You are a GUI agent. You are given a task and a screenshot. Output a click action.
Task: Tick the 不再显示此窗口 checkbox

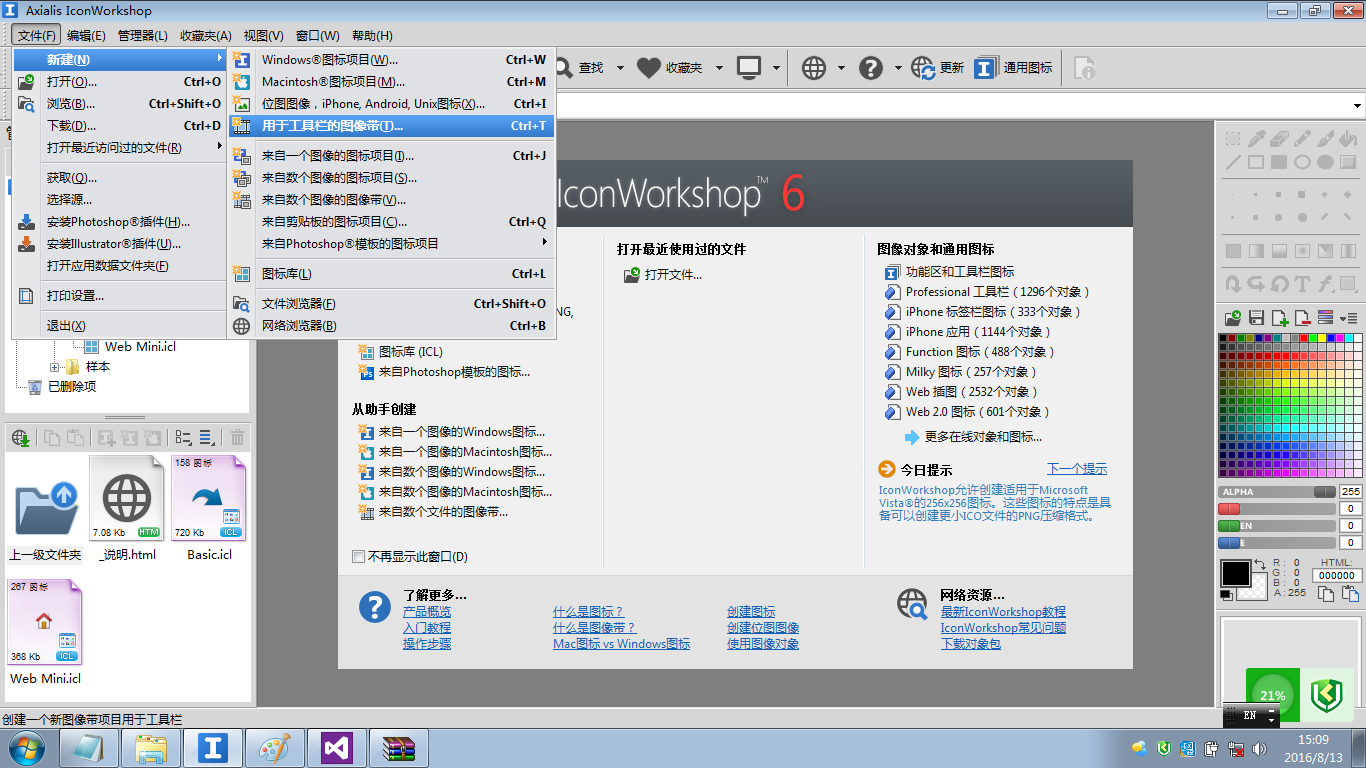coord(359,556)
